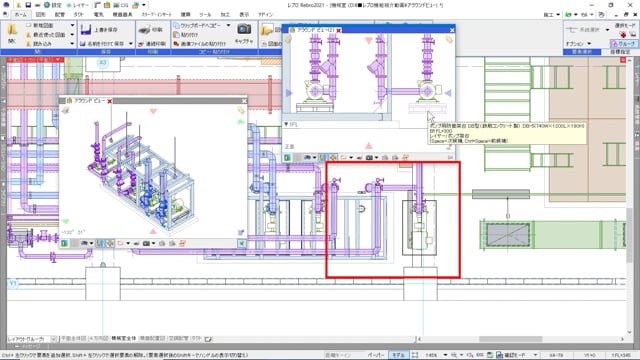Click the CG view icon in quick toolbar

117,5
